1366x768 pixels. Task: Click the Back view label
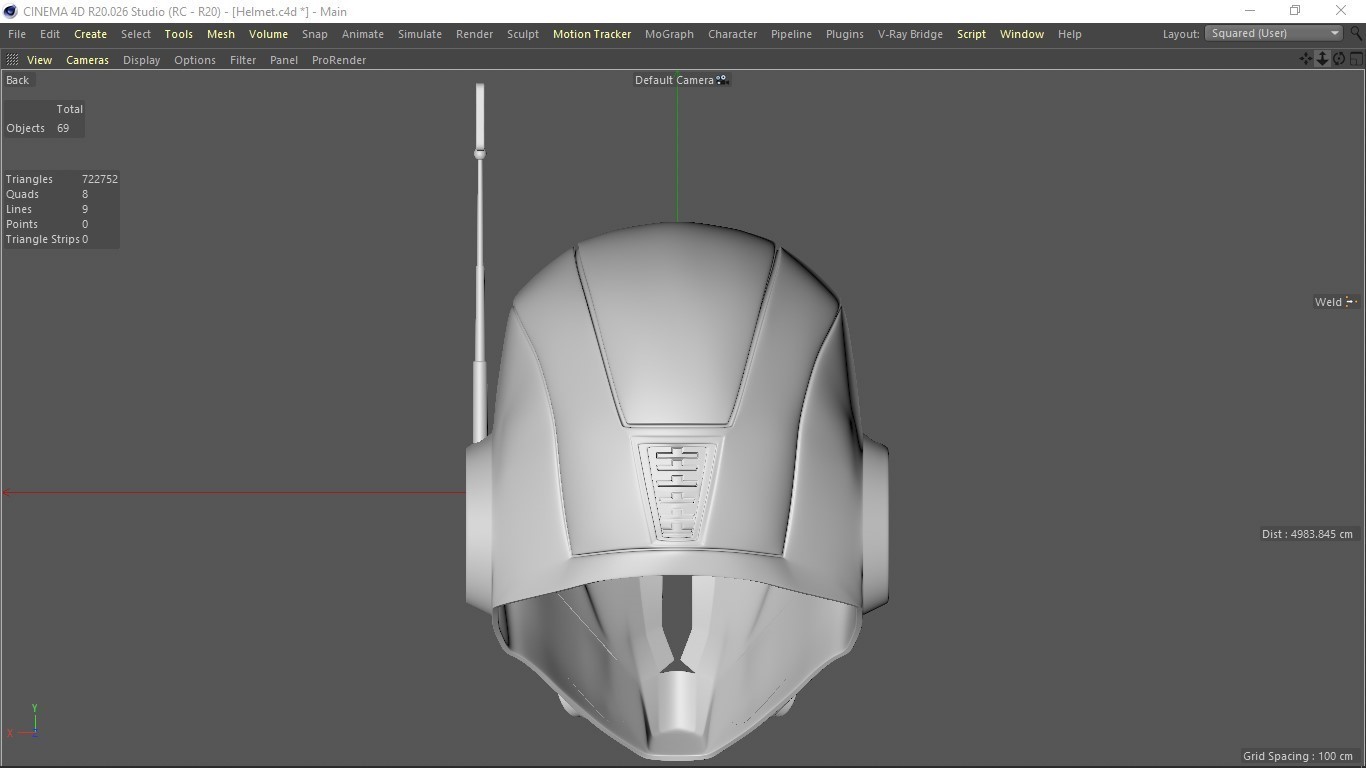(18, 80)
